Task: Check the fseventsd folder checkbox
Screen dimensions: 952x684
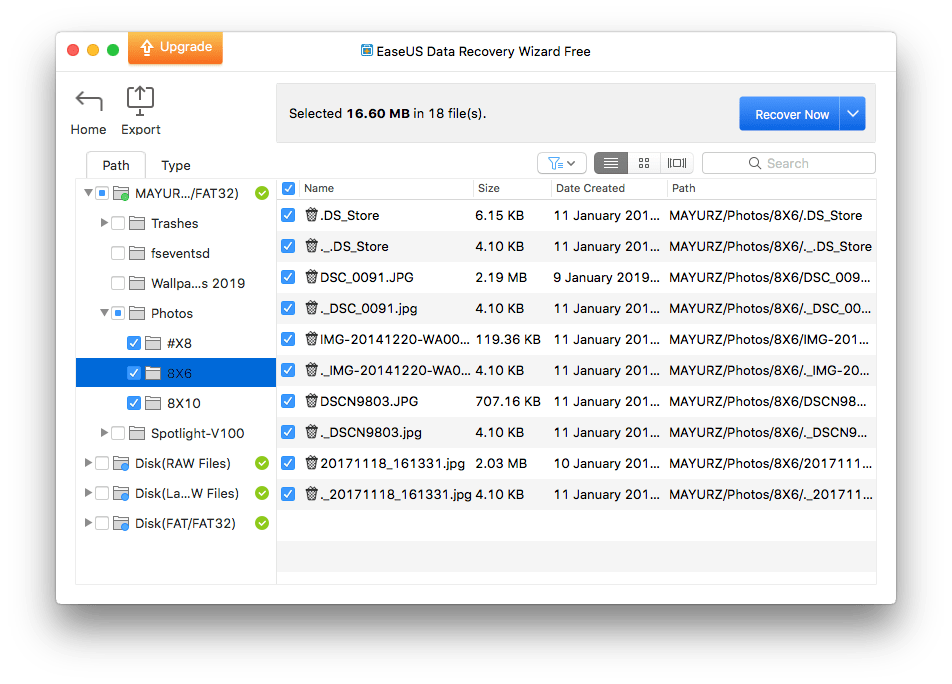Action: 118,253
